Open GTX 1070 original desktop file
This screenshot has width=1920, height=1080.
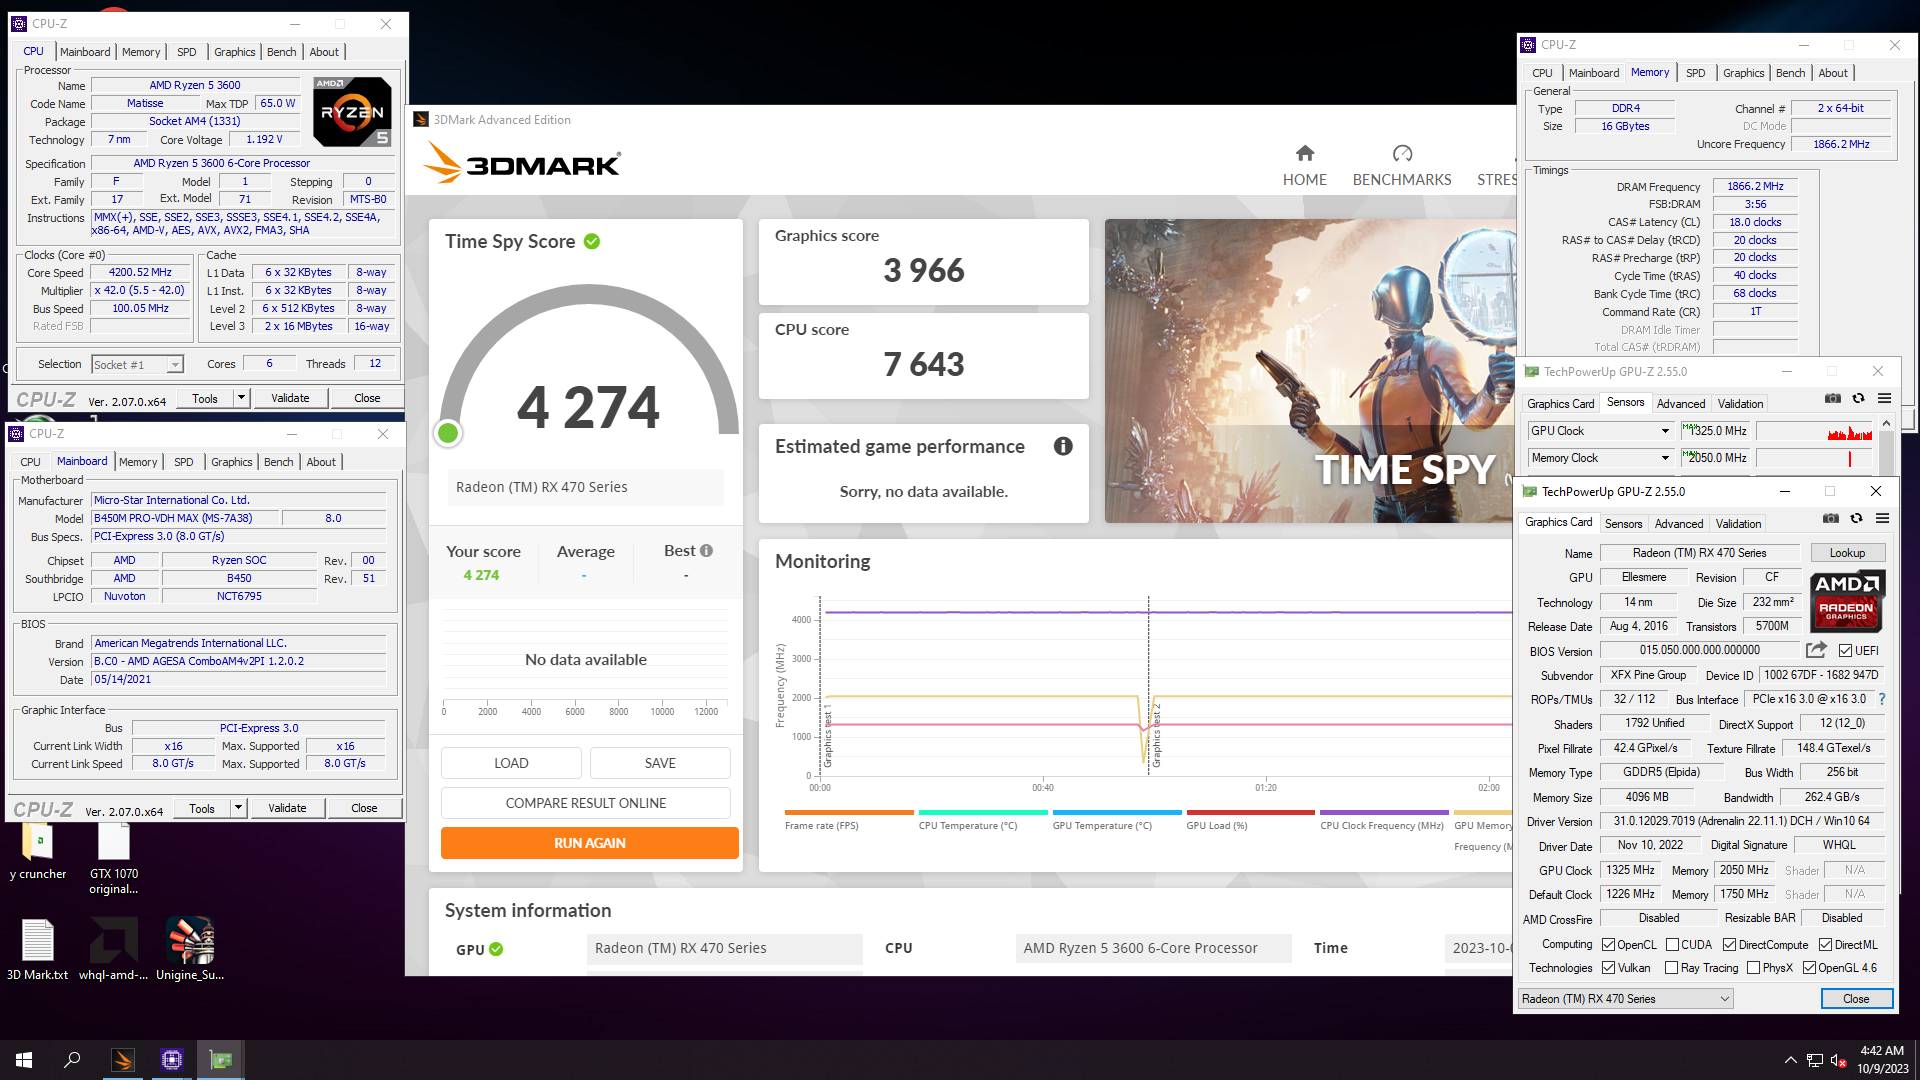[x=114, y=858]
